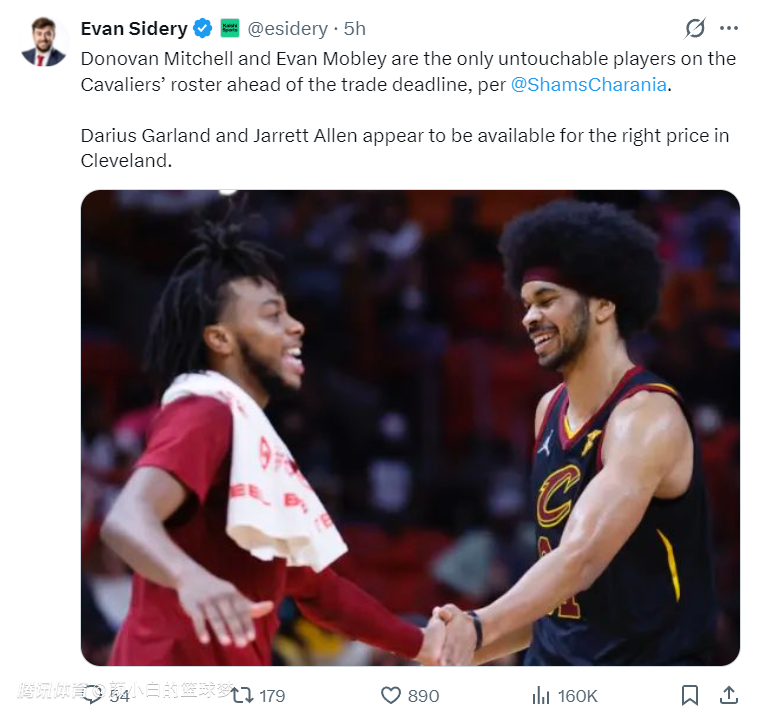759x714 pixels.
Task: Click the 160K views count
Action: (577, 695)
